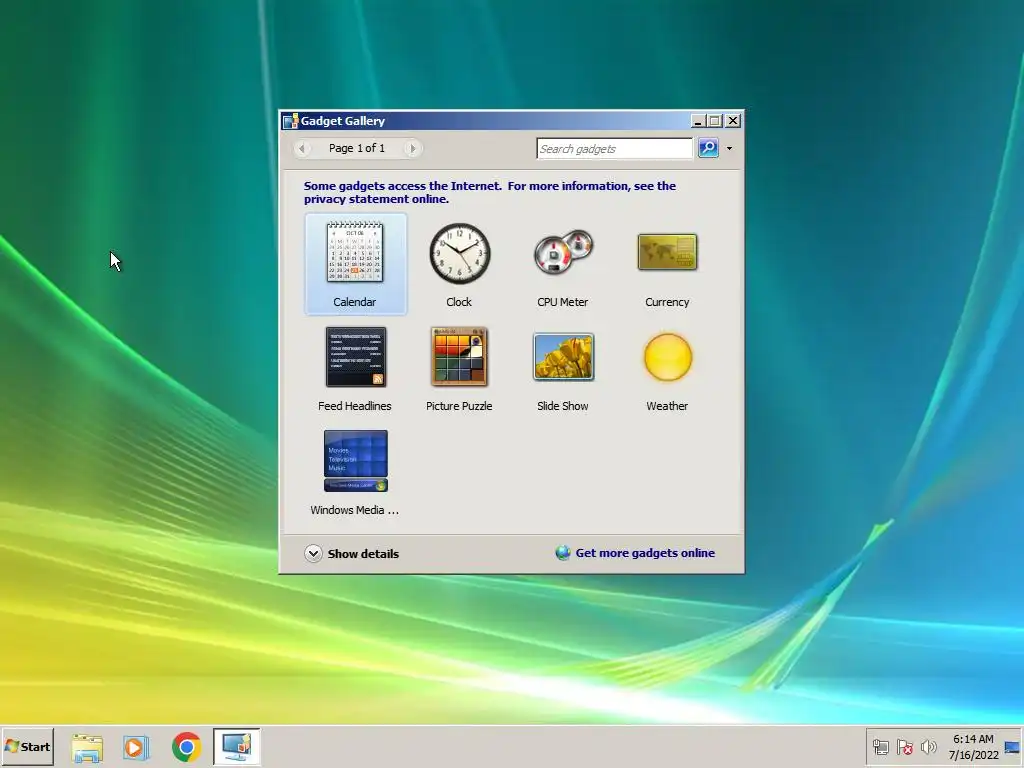Open the search options dropdown arrow
Screen dimensions: 1024x768
pos(729,148)
